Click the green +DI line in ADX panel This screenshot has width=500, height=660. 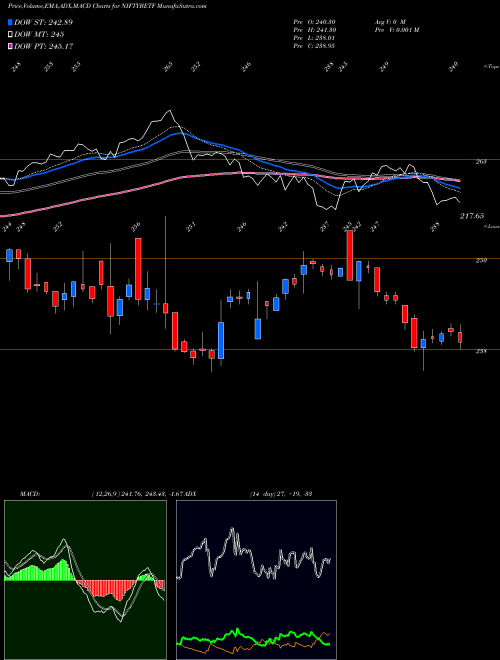click(253, 636)
